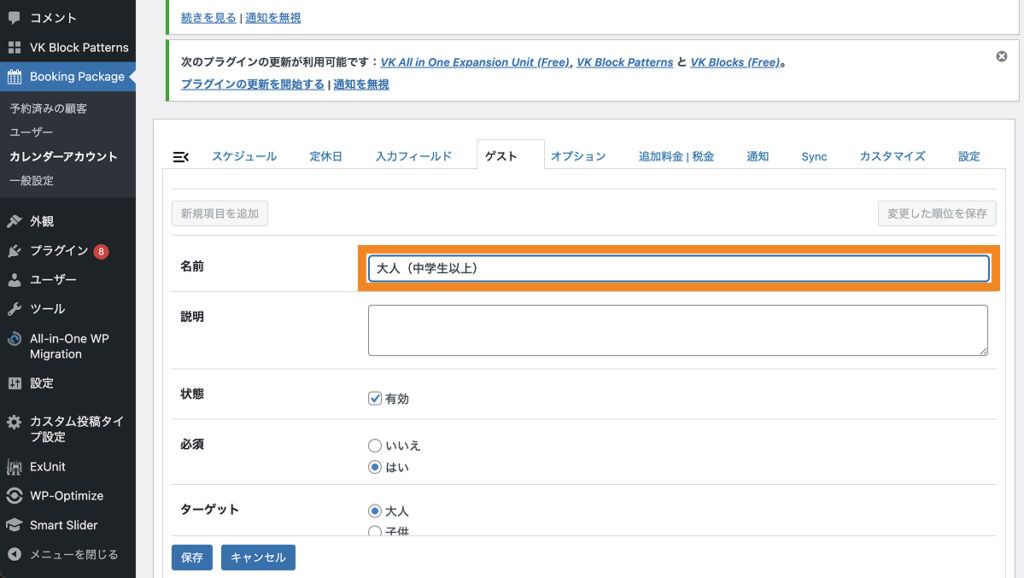Click the VK Block Patterns sidebar icon
This screenshot has height=578, width=1024.
[14, 47]
